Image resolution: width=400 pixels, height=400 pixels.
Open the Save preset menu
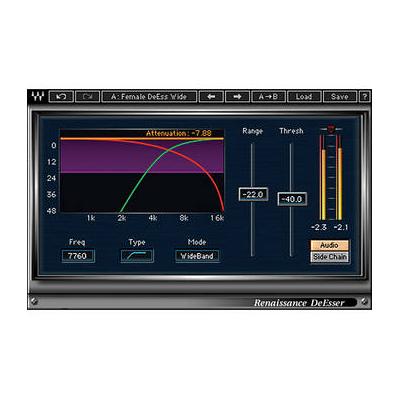pos(340,97)
